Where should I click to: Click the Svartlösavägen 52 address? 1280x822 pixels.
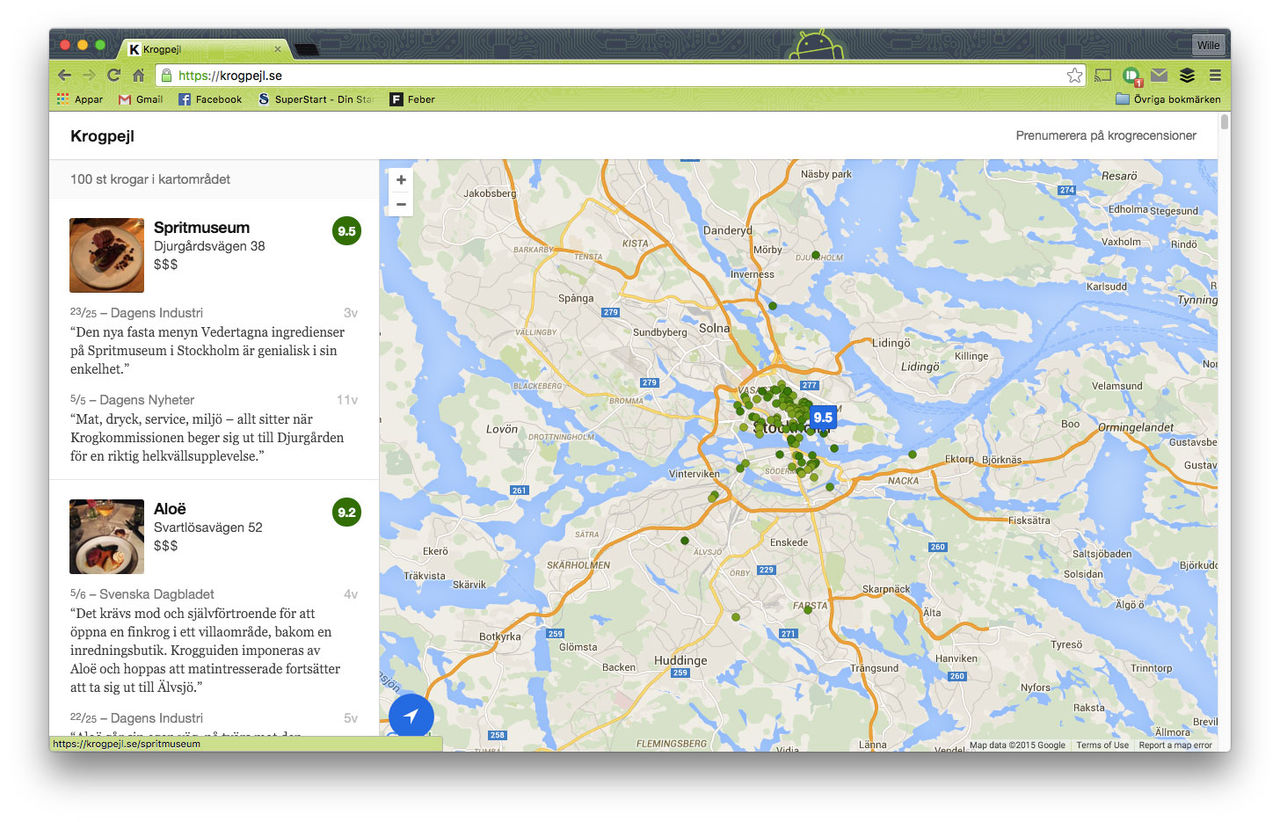208,527
